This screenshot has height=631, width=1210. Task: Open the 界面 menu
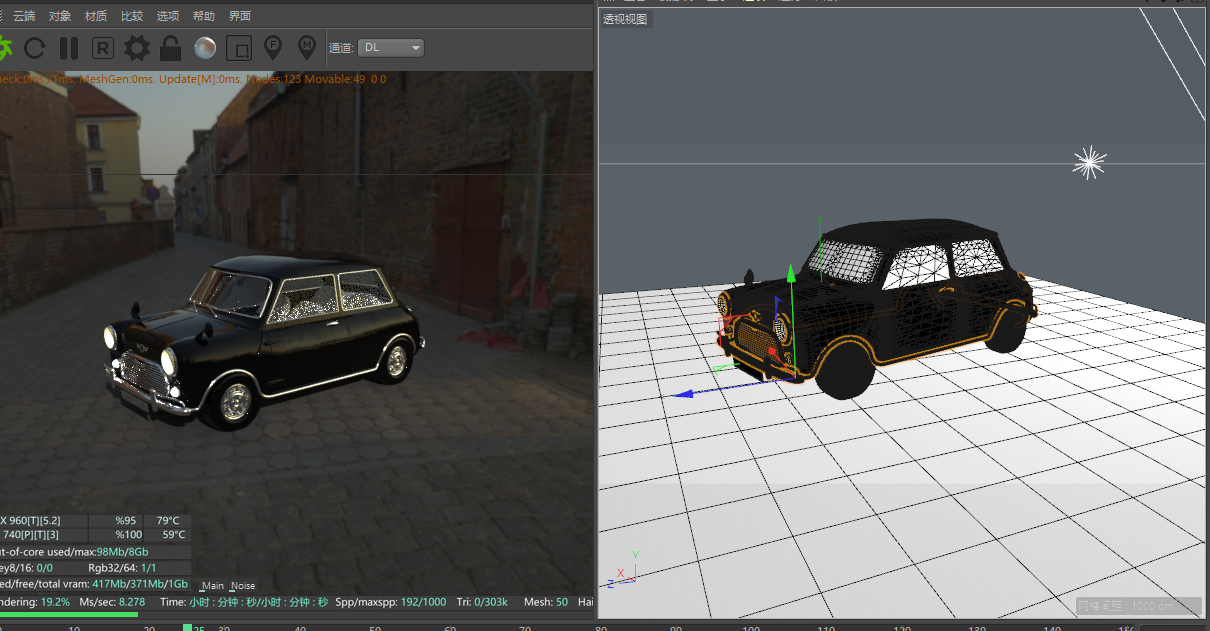(240, 16)
